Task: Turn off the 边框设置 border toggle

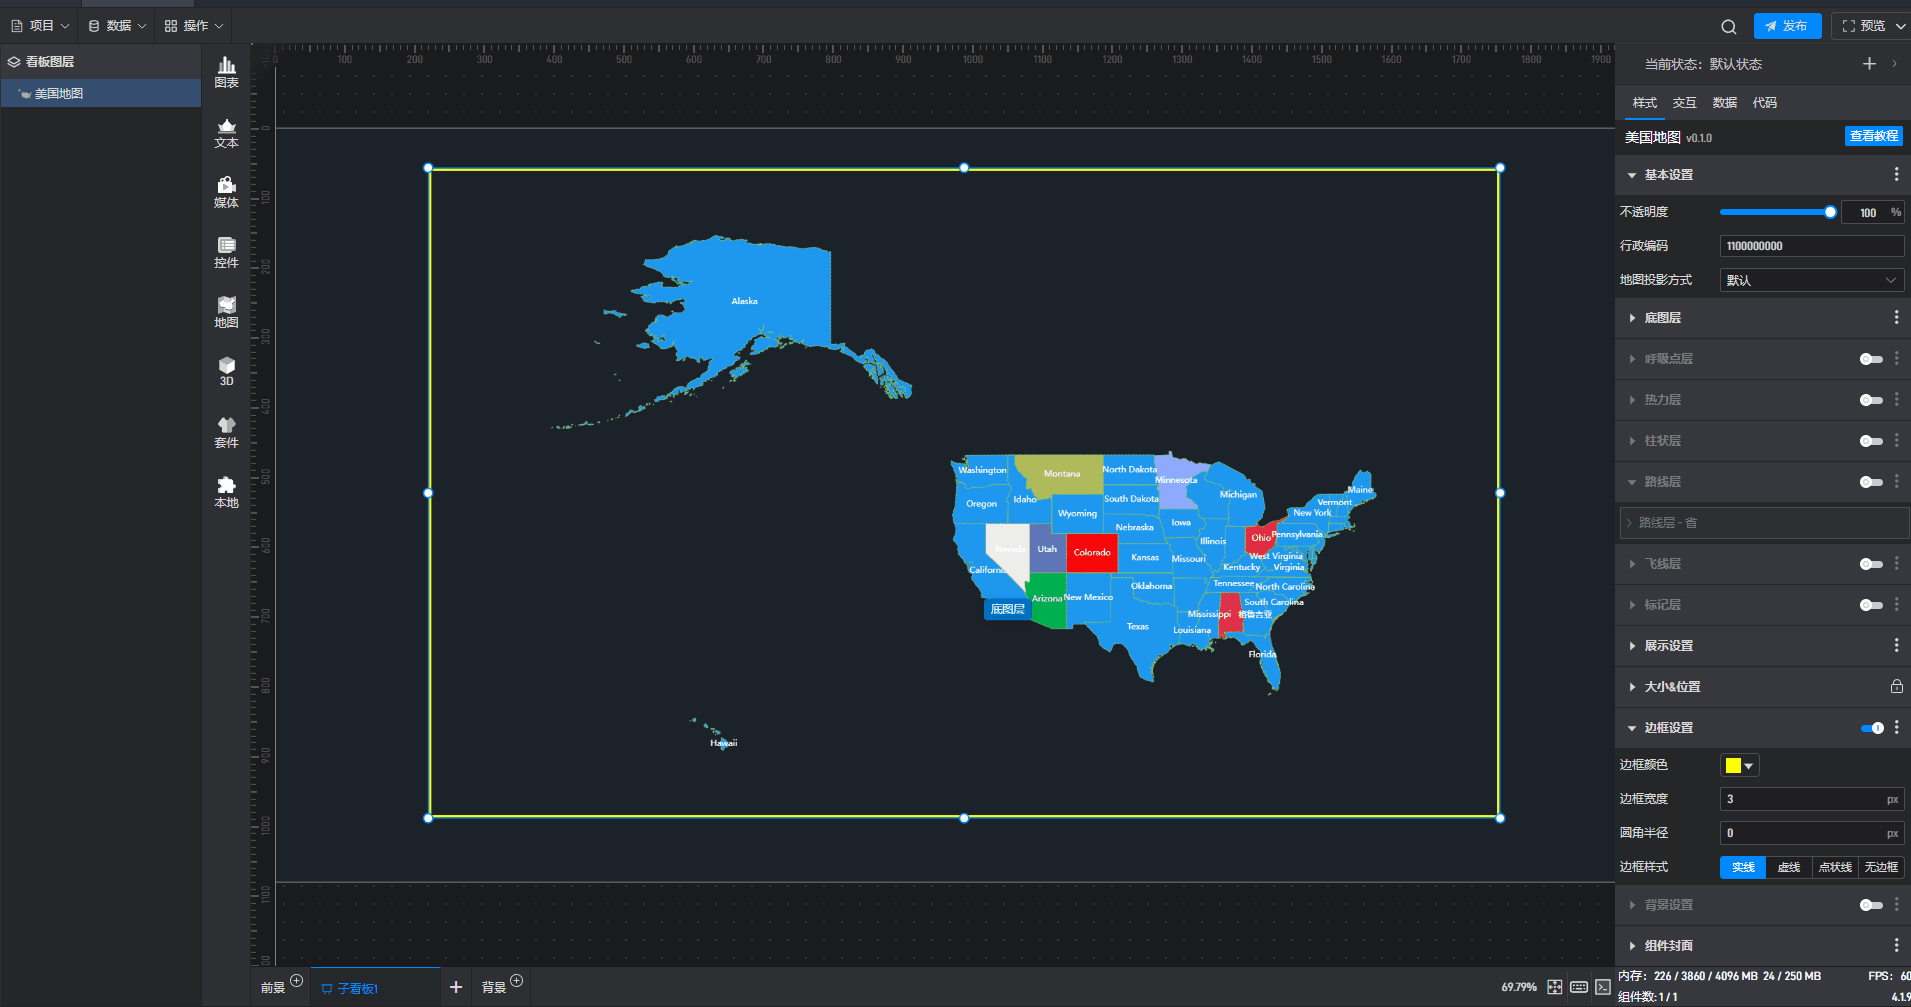Action: click(x=1871, y=728)
